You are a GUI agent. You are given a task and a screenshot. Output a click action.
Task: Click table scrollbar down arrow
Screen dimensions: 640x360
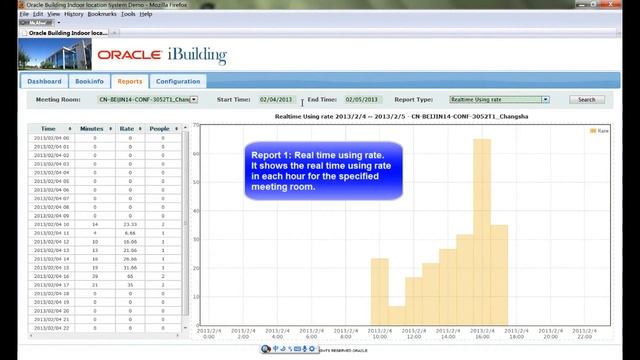185,328
